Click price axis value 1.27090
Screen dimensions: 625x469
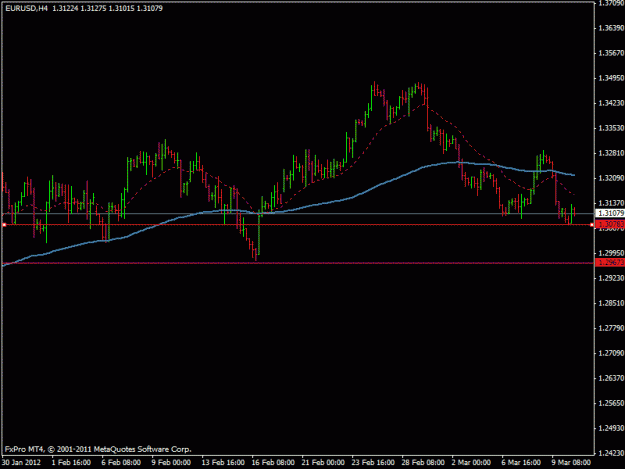pos(611,353)
